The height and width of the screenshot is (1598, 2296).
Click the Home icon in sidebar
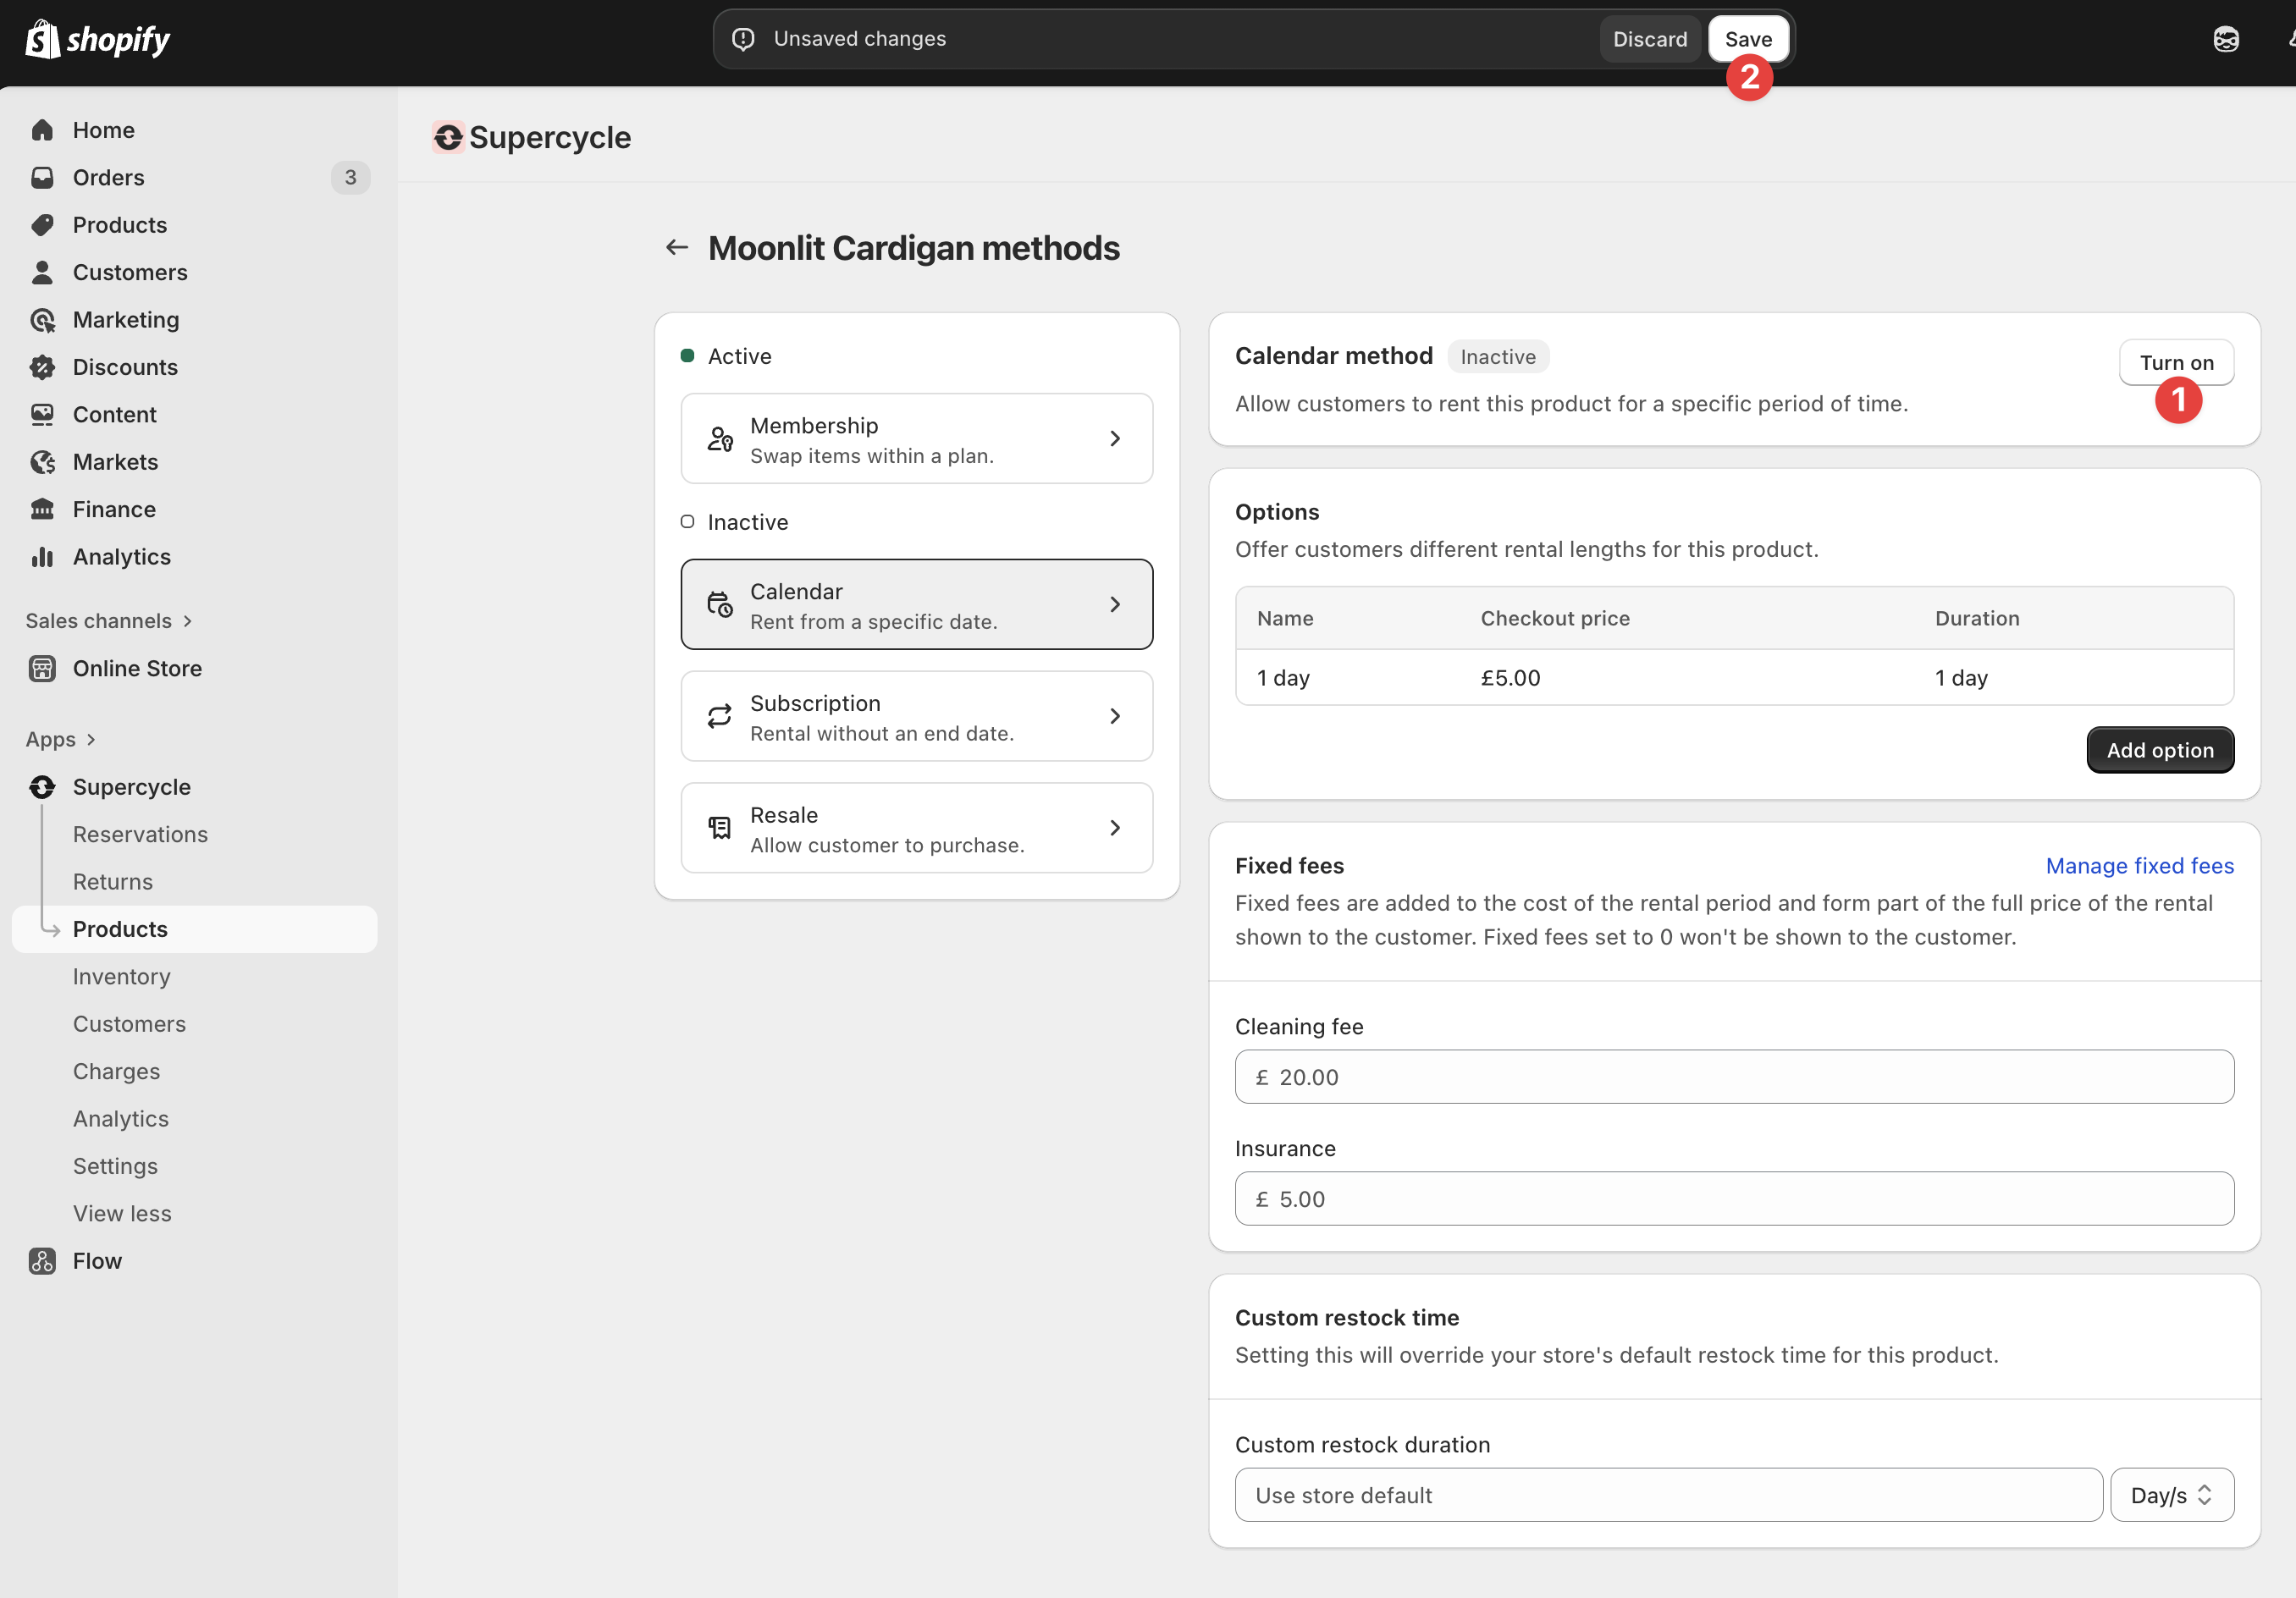[42, 130]
